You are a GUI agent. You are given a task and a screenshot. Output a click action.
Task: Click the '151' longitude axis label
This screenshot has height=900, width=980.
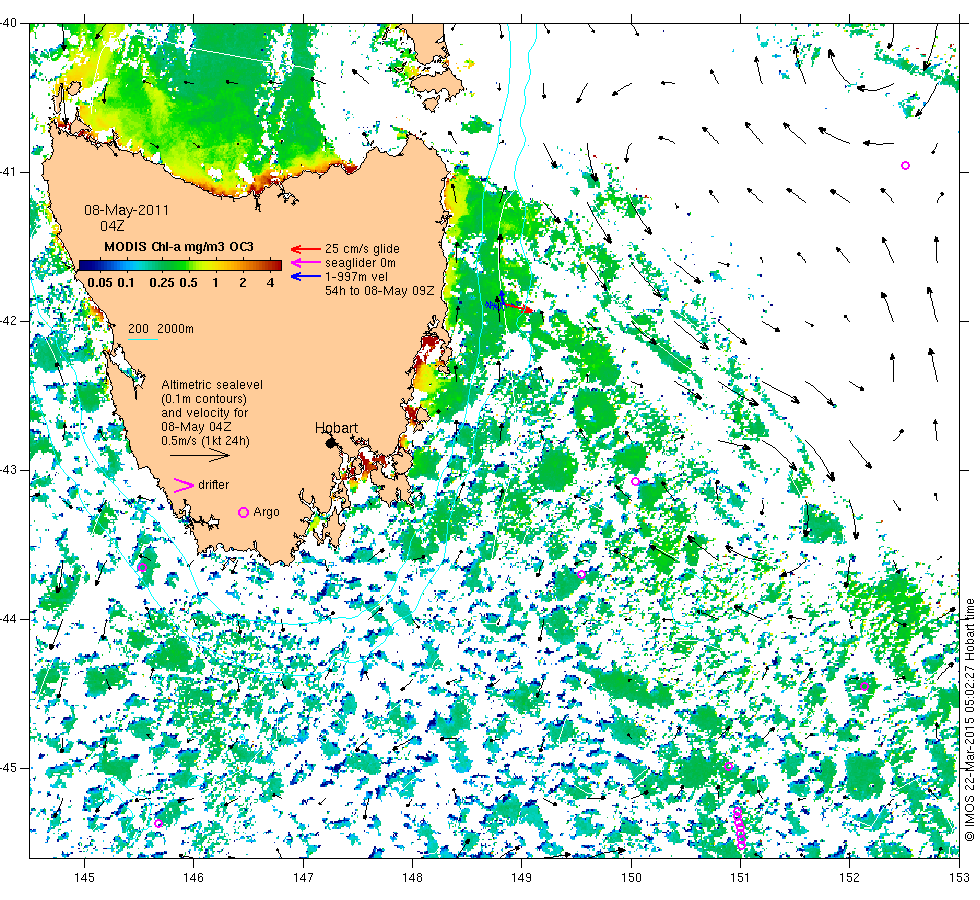click(x=740, y=878)
